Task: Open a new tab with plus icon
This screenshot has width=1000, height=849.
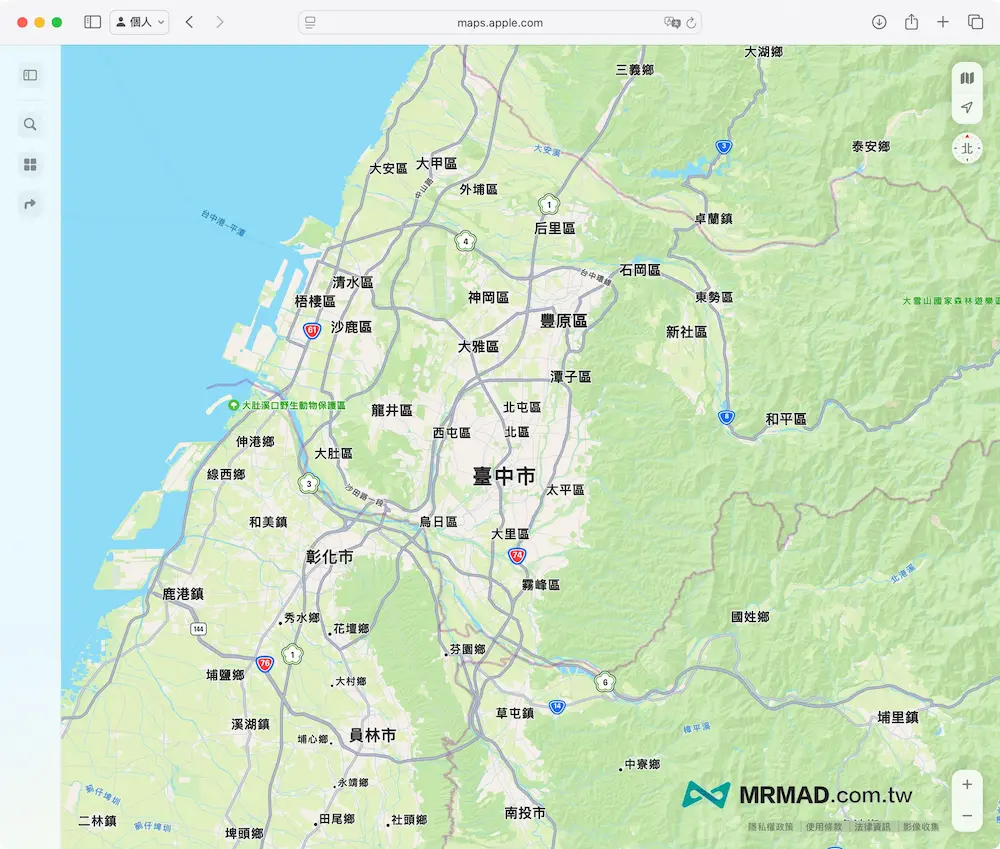Action: pos(943,22)
